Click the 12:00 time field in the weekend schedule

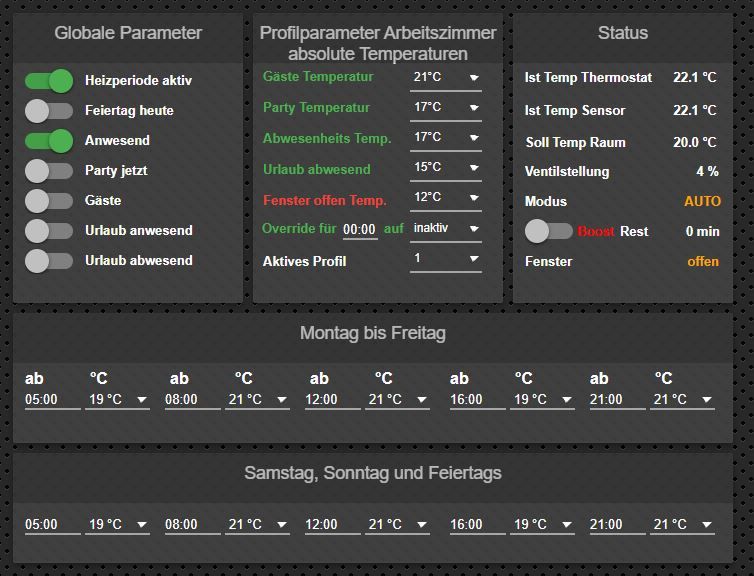(332, 525)
